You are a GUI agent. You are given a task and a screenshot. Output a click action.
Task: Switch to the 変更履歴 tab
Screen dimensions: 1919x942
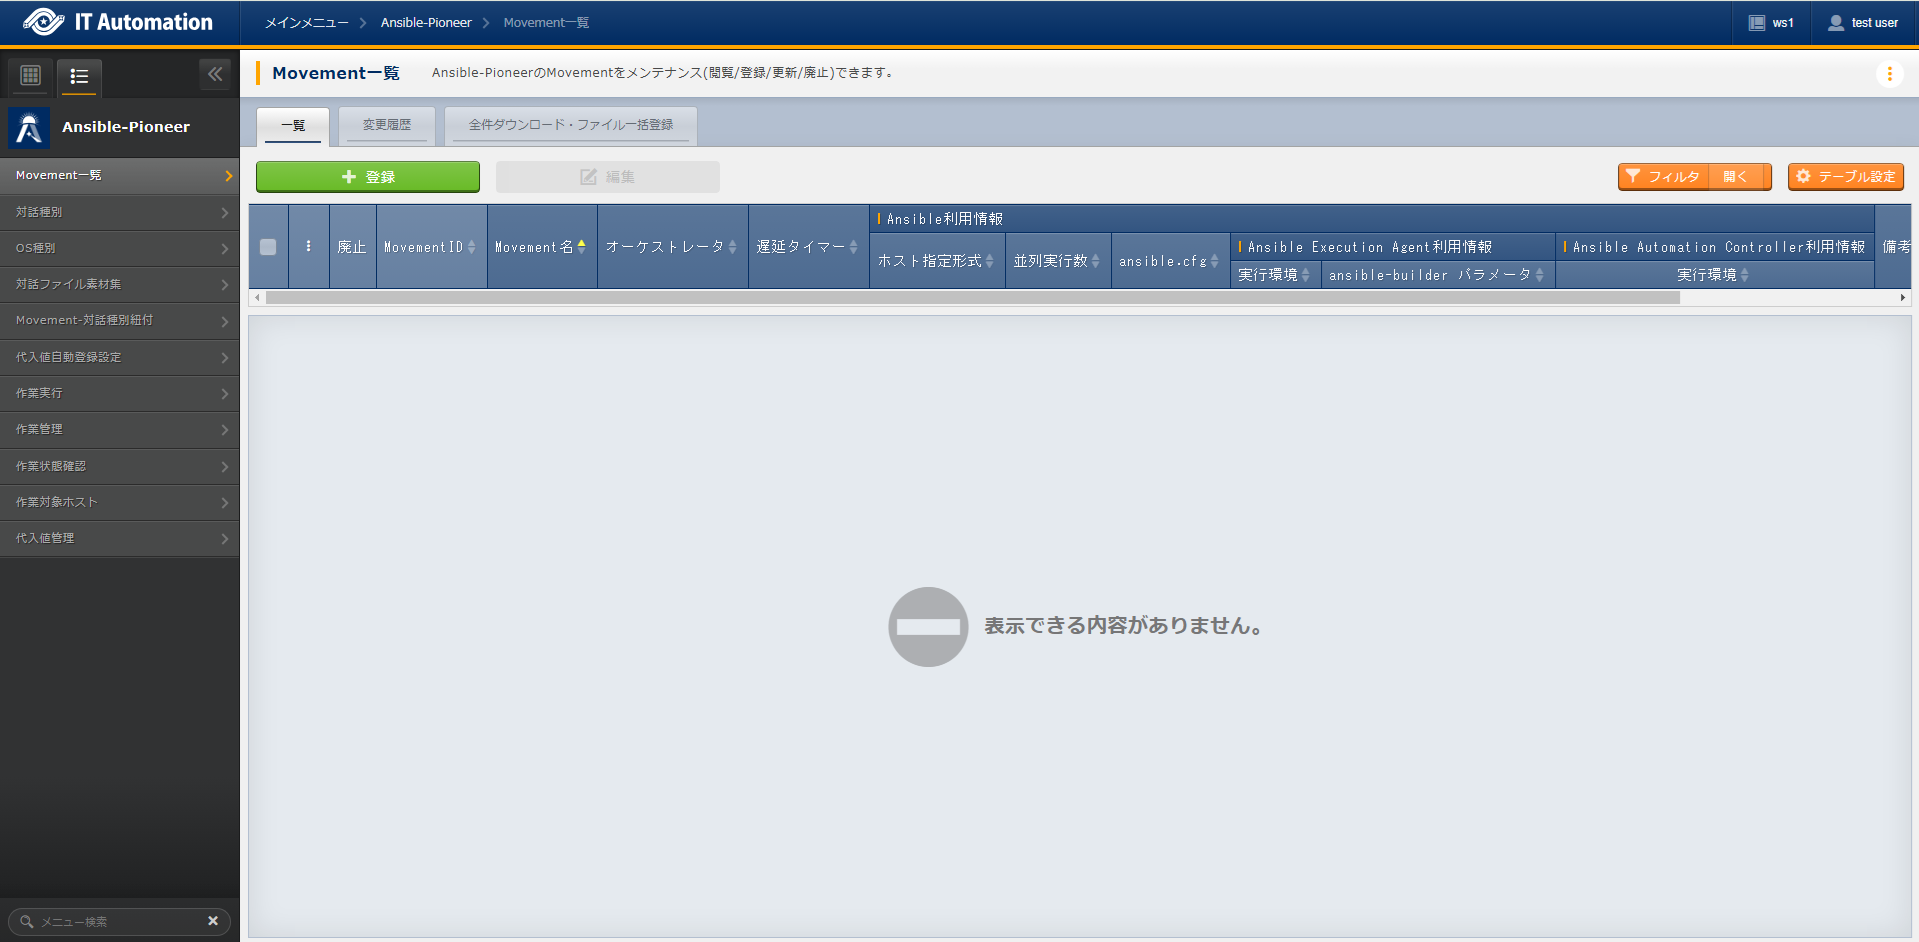[387, 125]
